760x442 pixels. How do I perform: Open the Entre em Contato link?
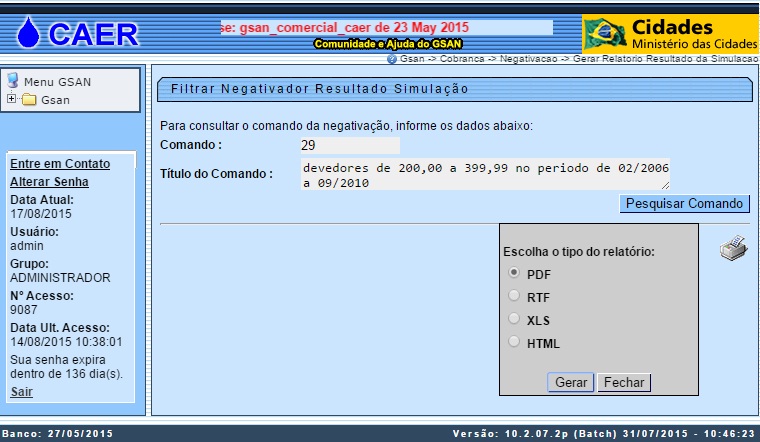[59, 164]
